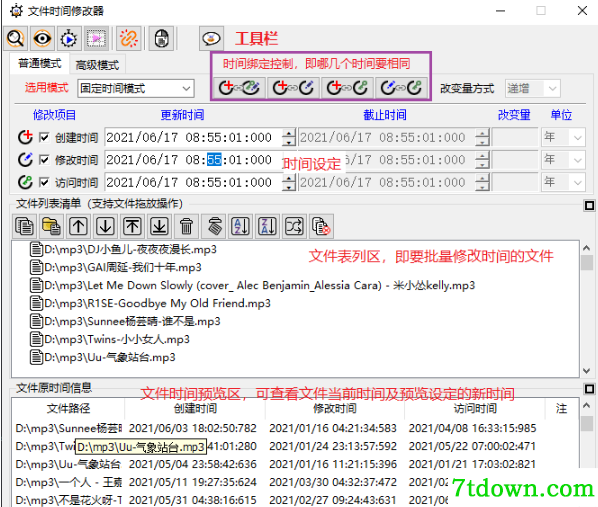Click the remove invalid files icon

click(x=322, y=226)
